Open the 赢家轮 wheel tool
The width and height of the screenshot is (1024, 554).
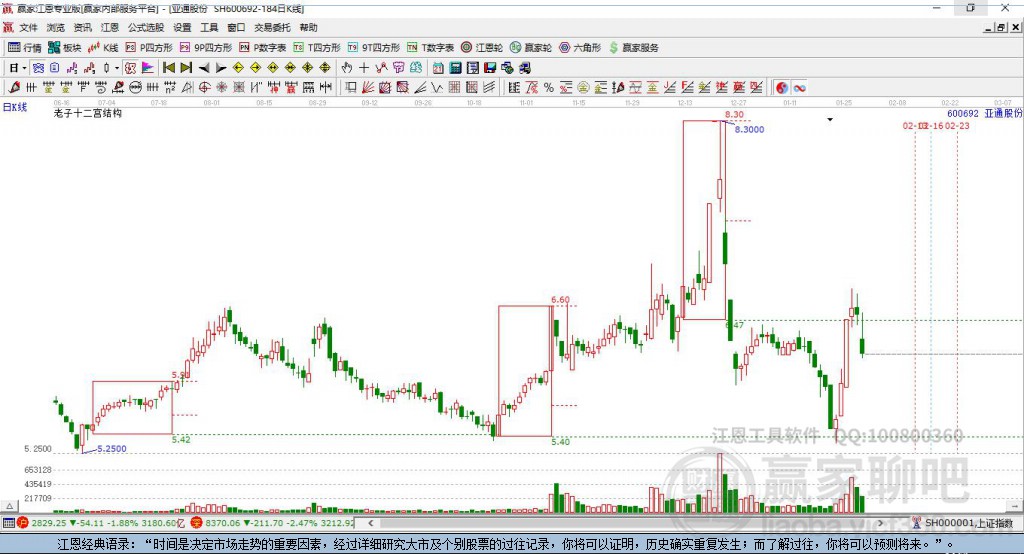[x=531, y=48]
